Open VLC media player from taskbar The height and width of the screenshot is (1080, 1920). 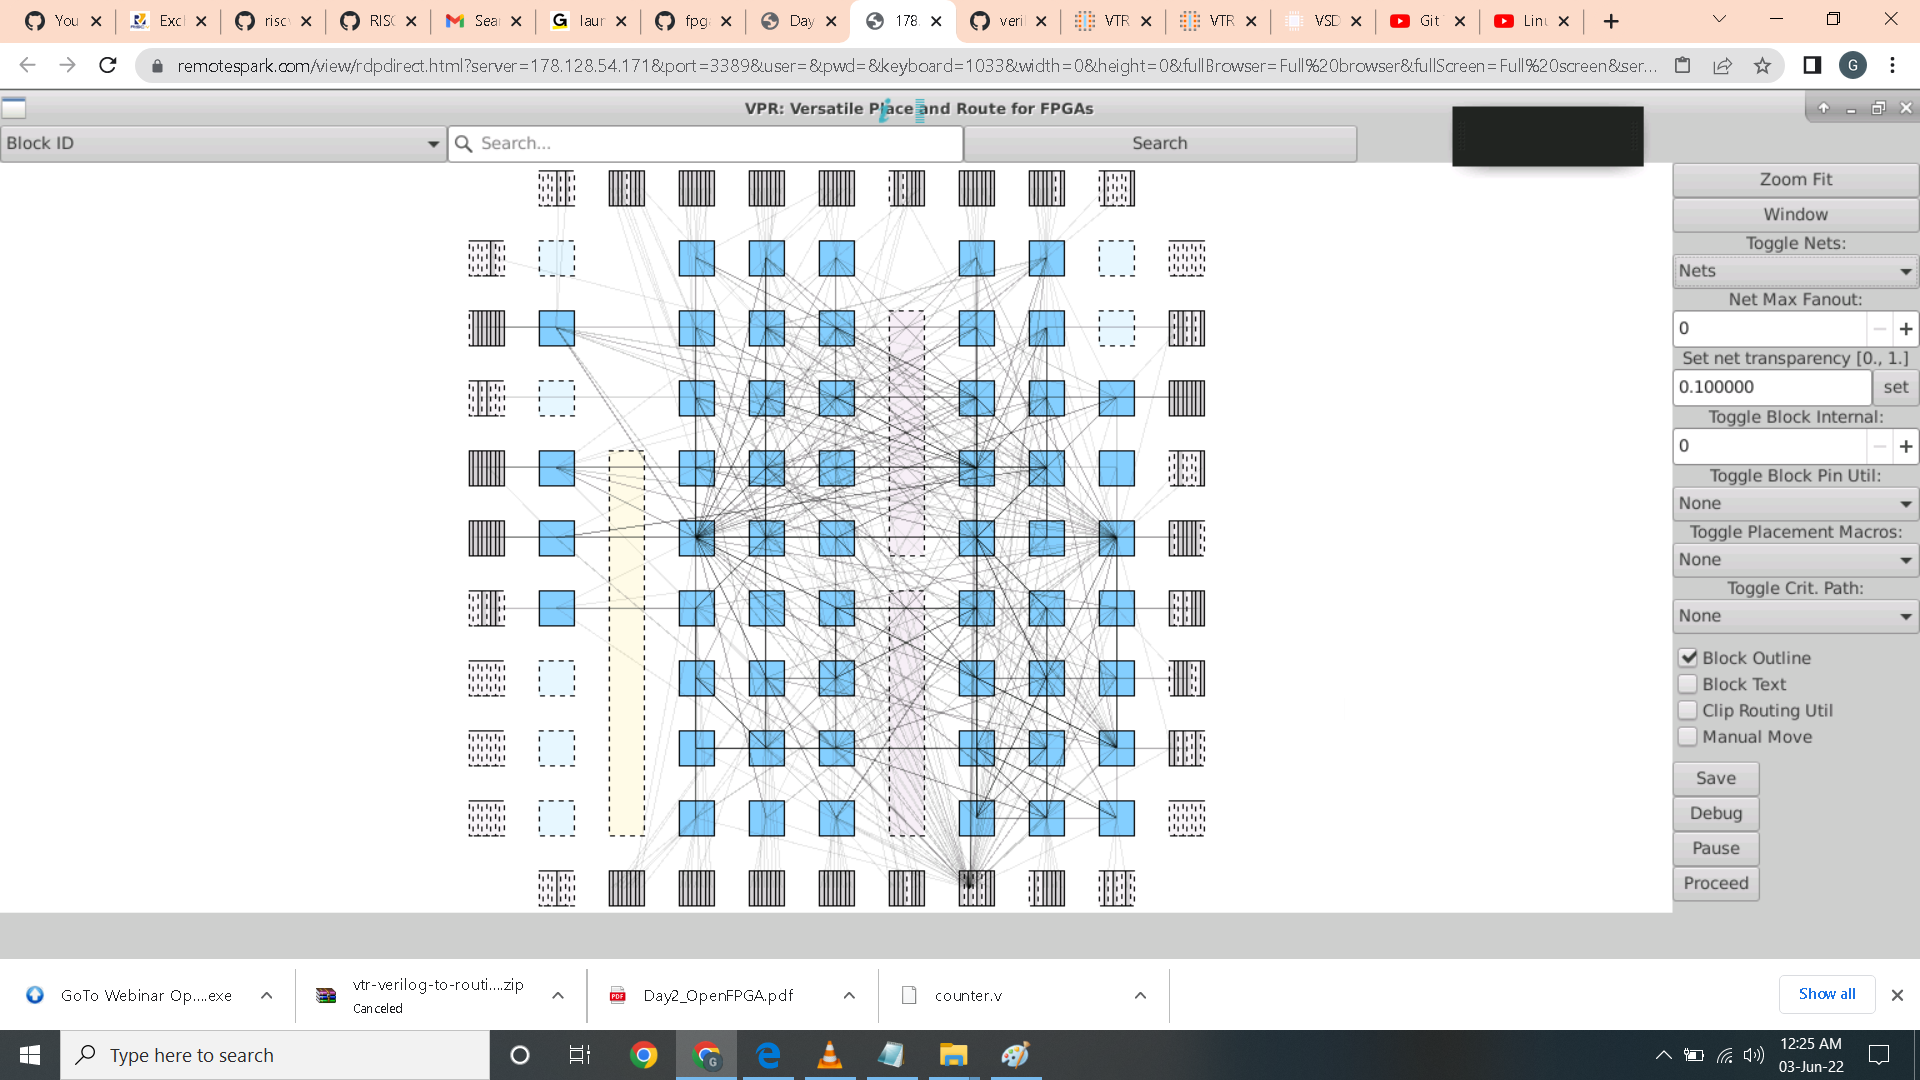coord(829,1055)
